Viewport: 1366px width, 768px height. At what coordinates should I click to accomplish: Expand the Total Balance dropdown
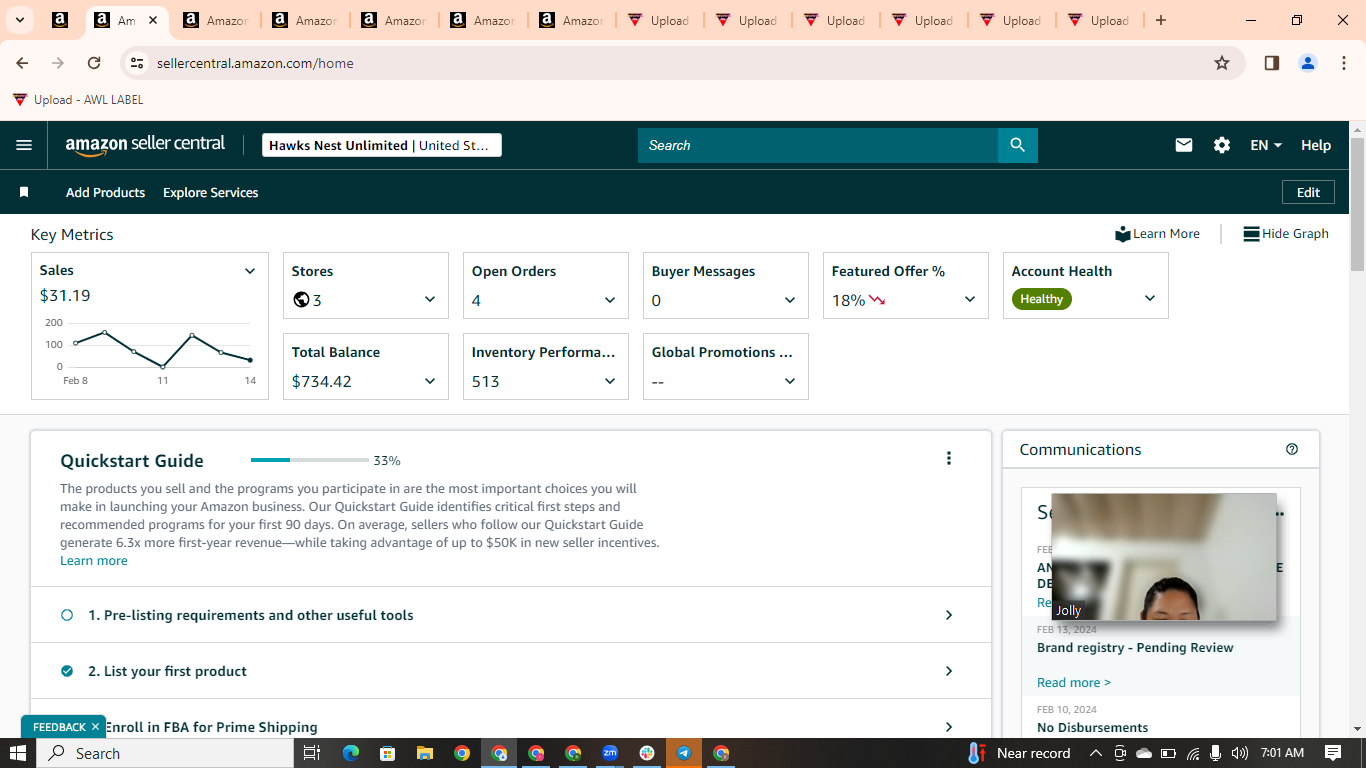click(x=430, y=381)
